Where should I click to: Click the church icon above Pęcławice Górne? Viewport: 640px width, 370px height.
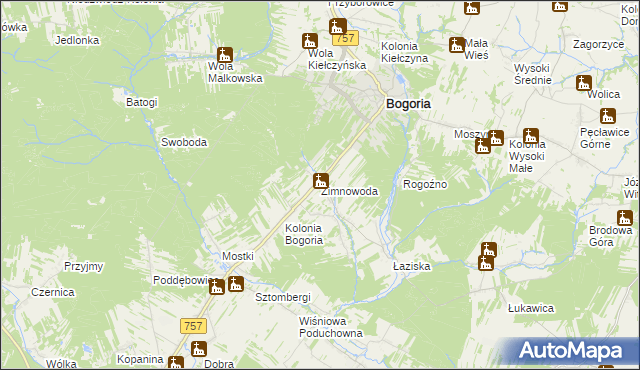(608, 116)
